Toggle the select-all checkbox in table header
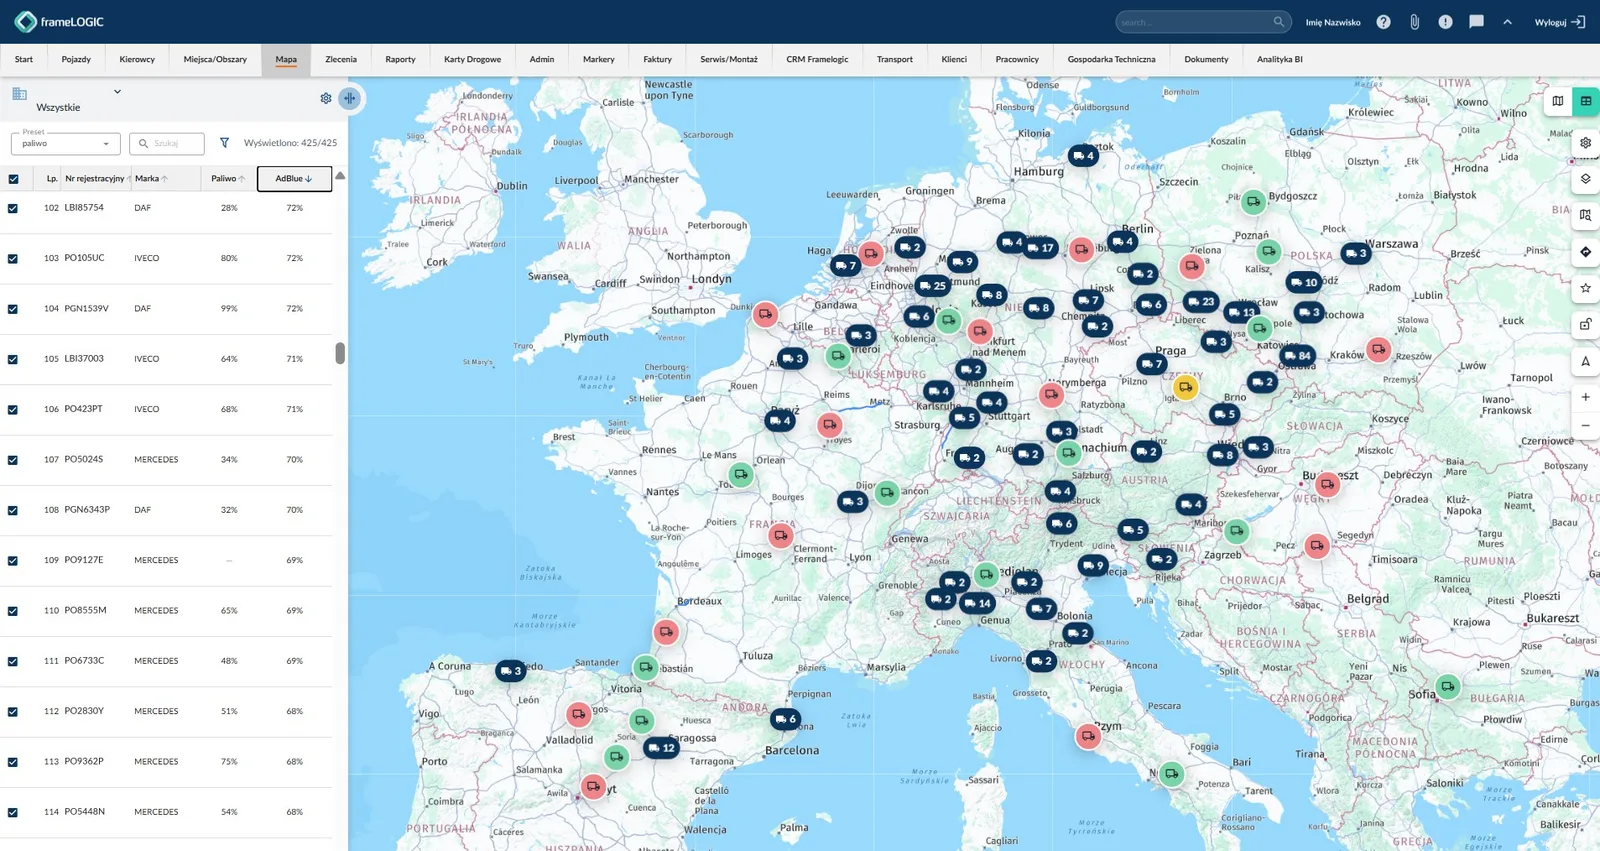 coord(13,179)
